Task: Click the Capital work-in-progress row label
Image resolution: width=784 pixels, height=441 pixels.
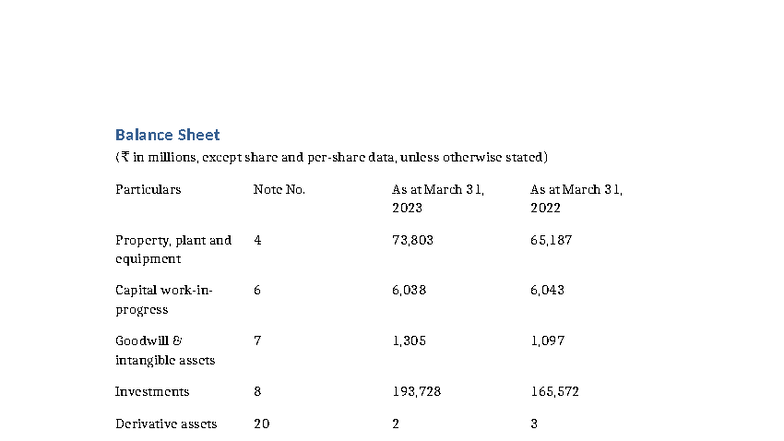Action: pos(164,300)
